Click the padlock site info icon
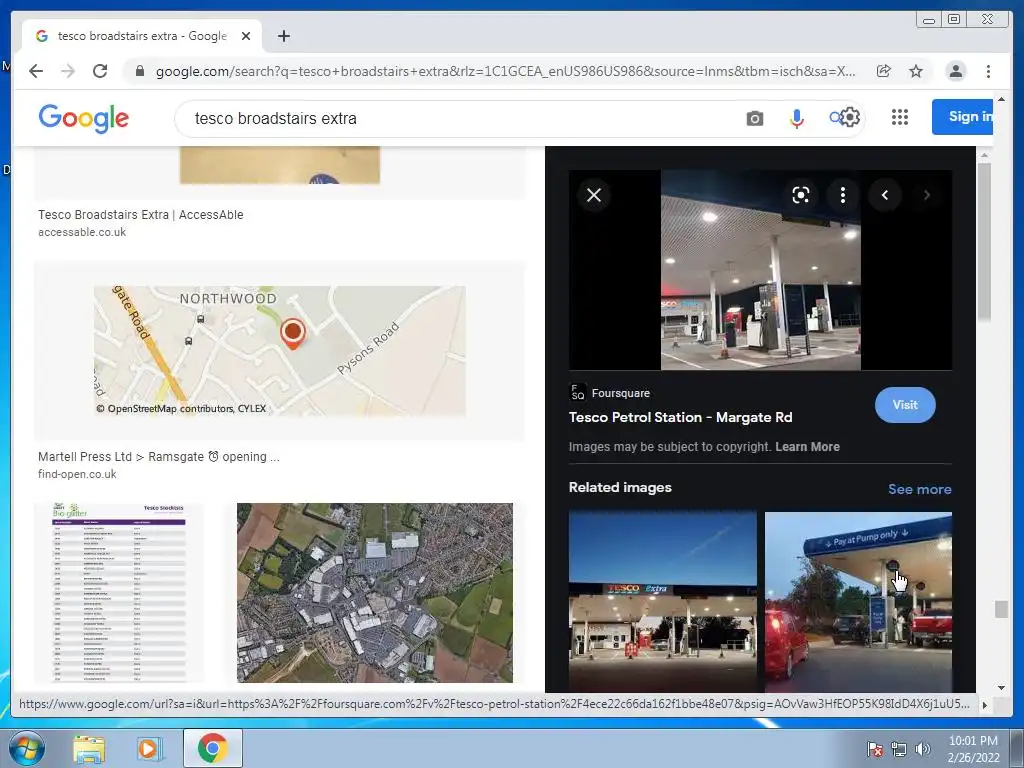1024x768 pixels. point(139,71)
